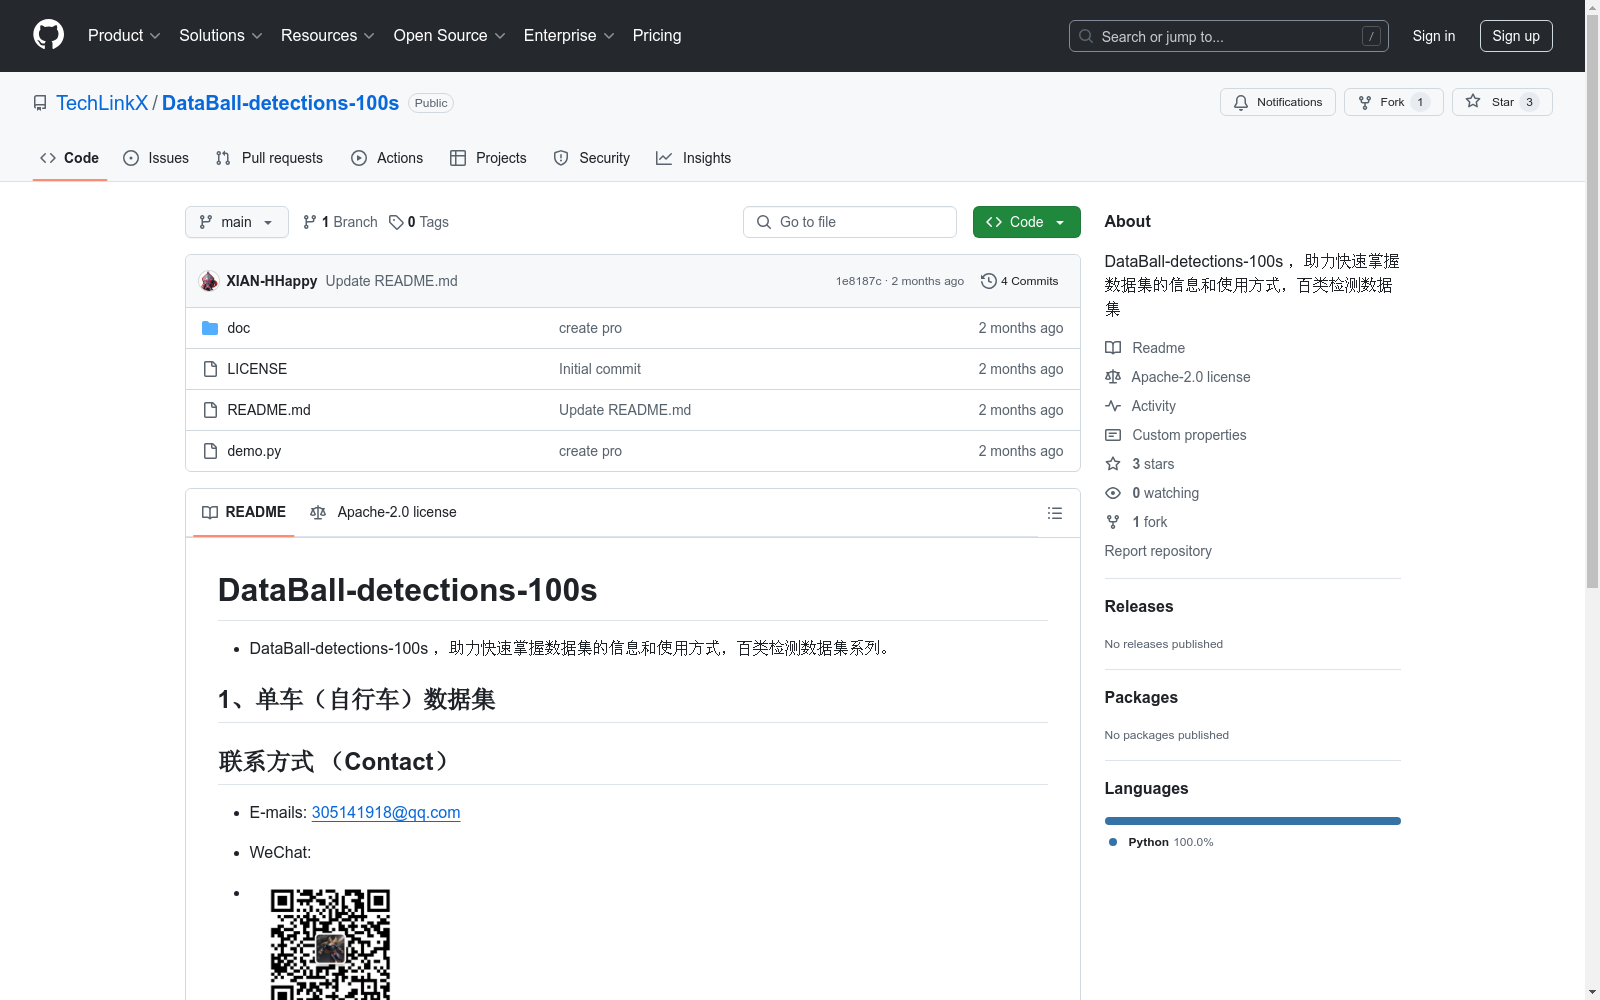The width and height of the screenshot is (1600, 1000).
Task: Switch to the Issues tab
Action: pos(156,158)
